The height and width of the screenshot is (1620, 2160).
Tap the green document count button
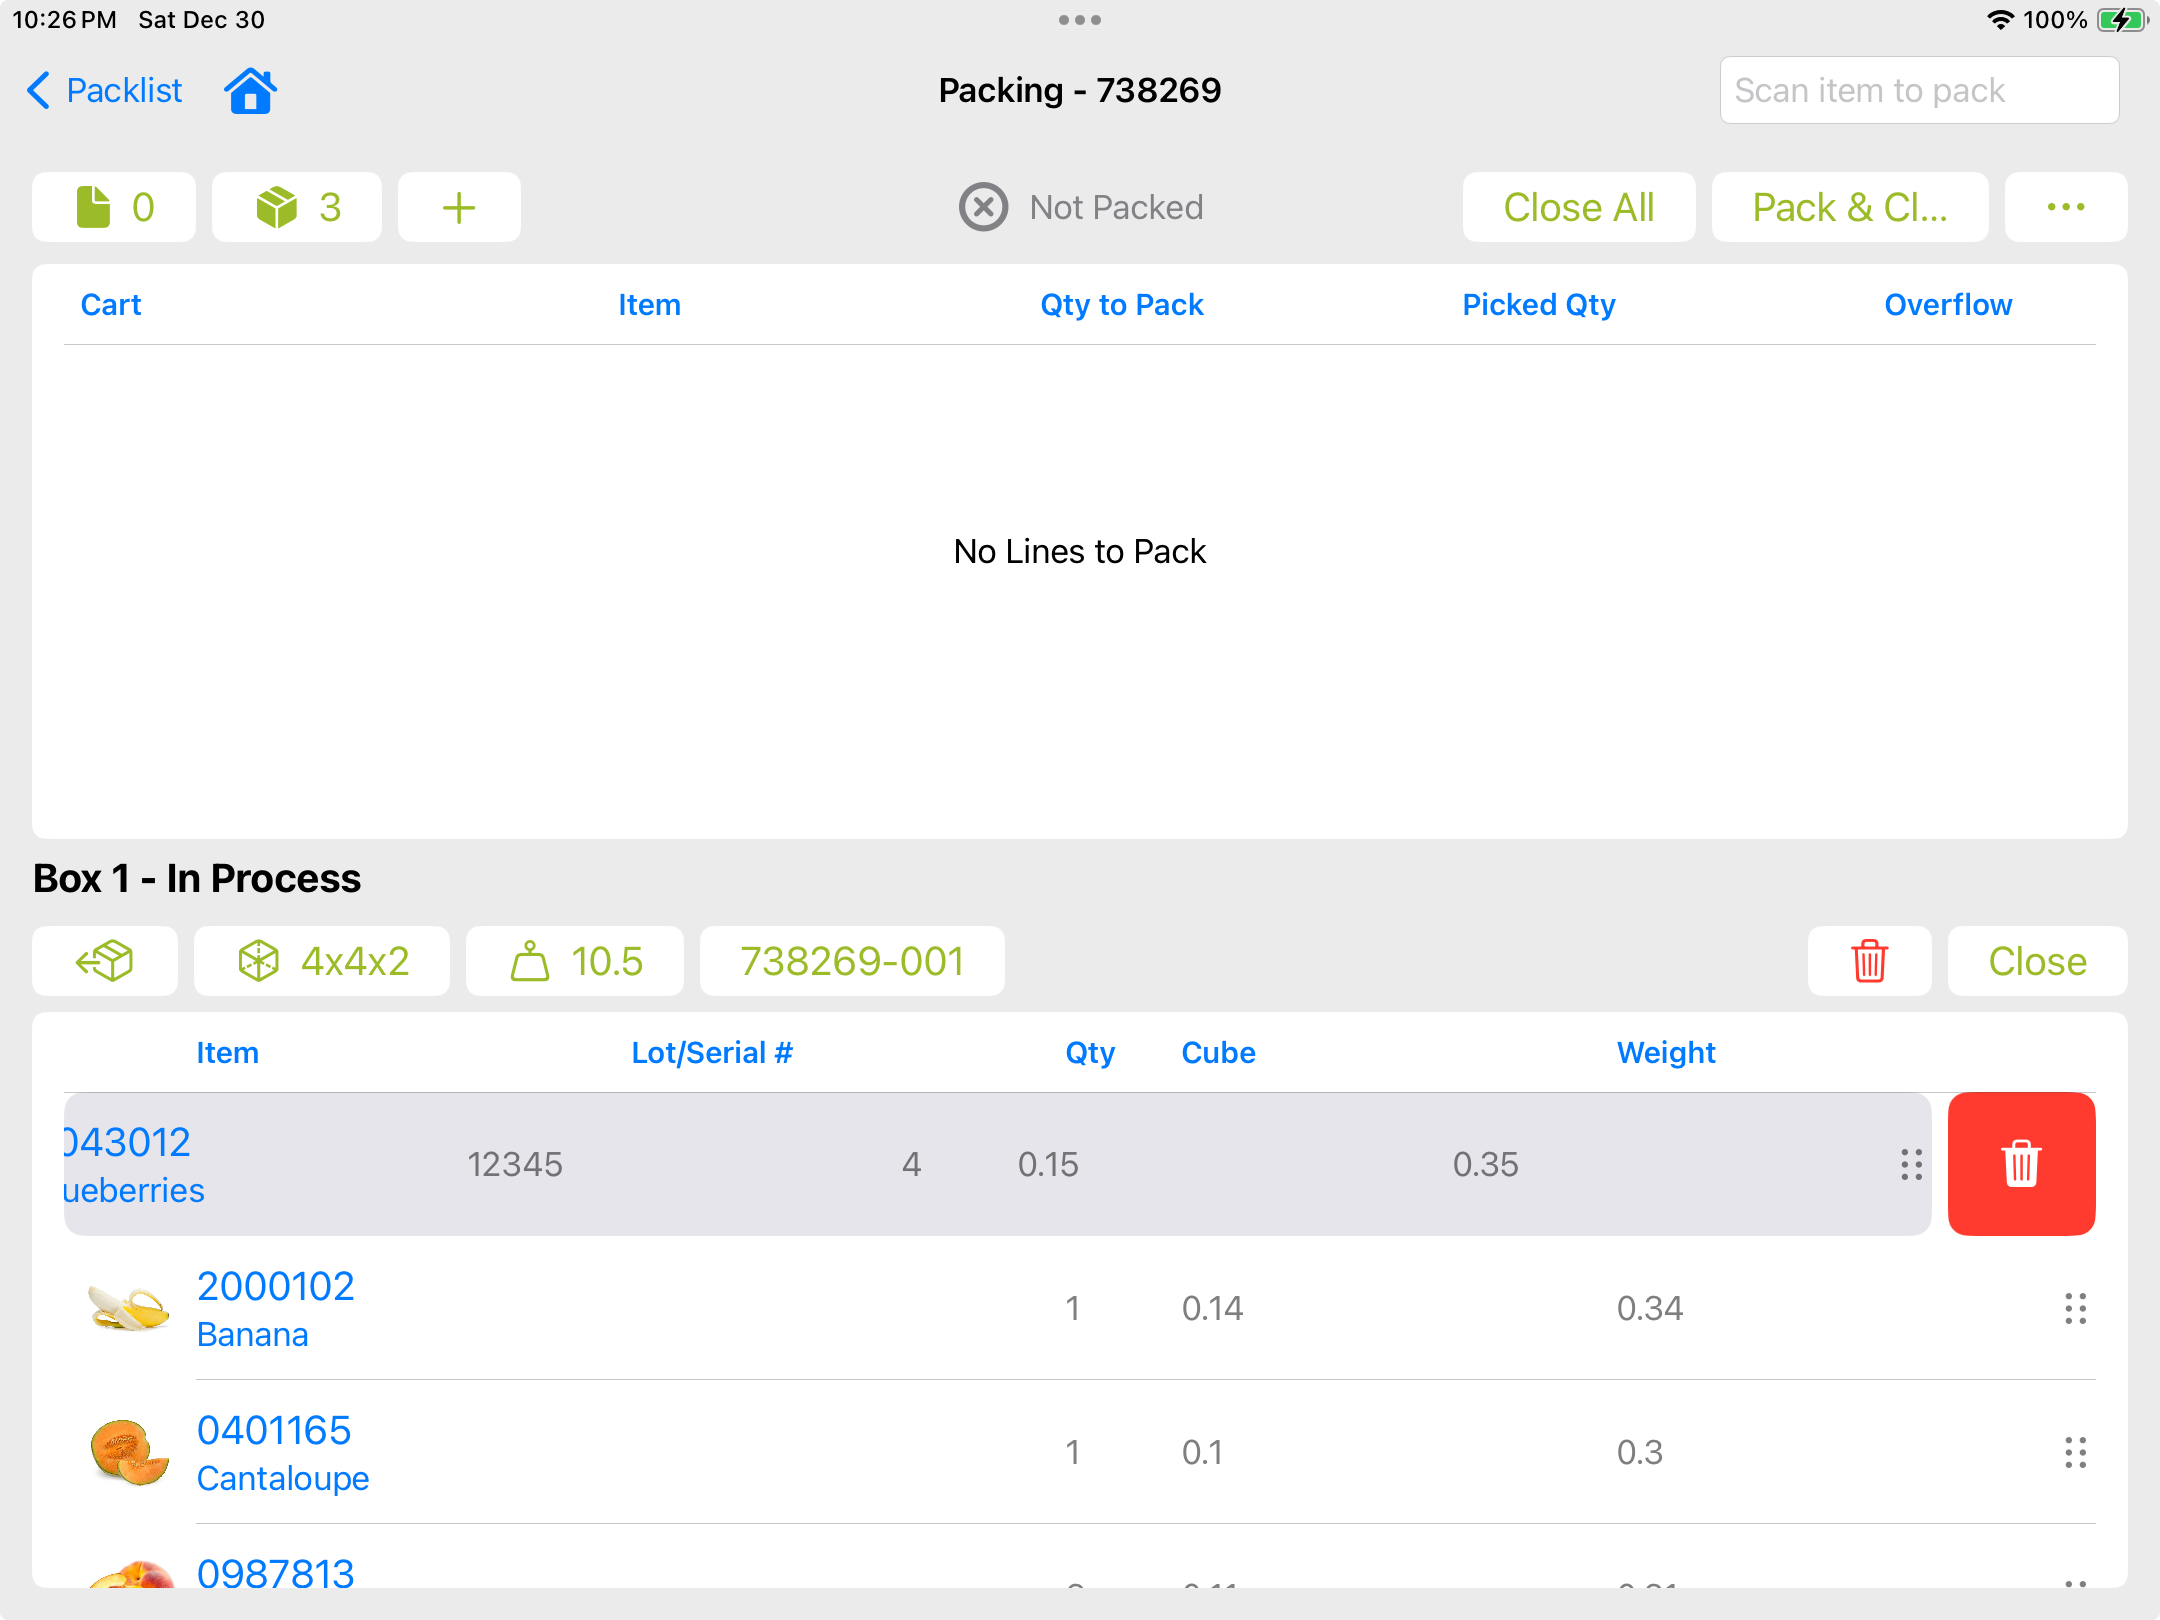pyautogui.click(x=114, y=207)
